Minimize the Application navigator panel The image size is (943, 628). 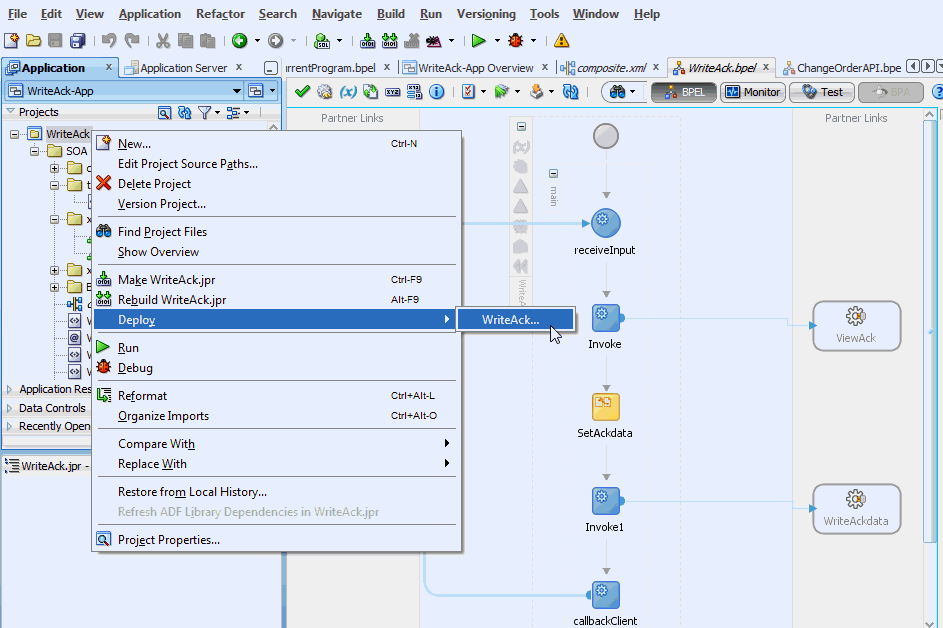(271, 68)
